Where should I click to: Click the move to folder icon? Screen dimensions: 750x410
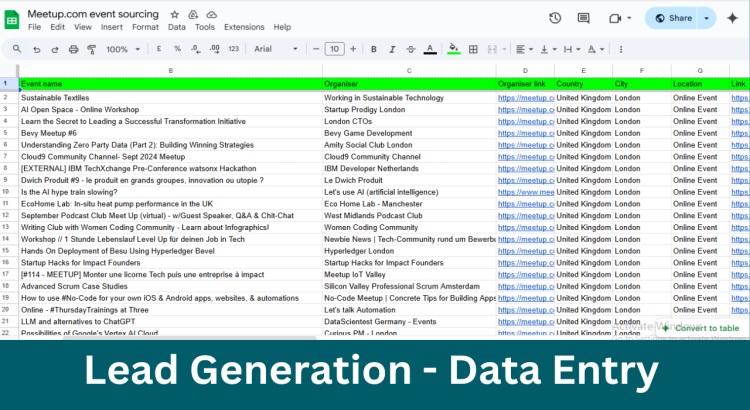193,14
